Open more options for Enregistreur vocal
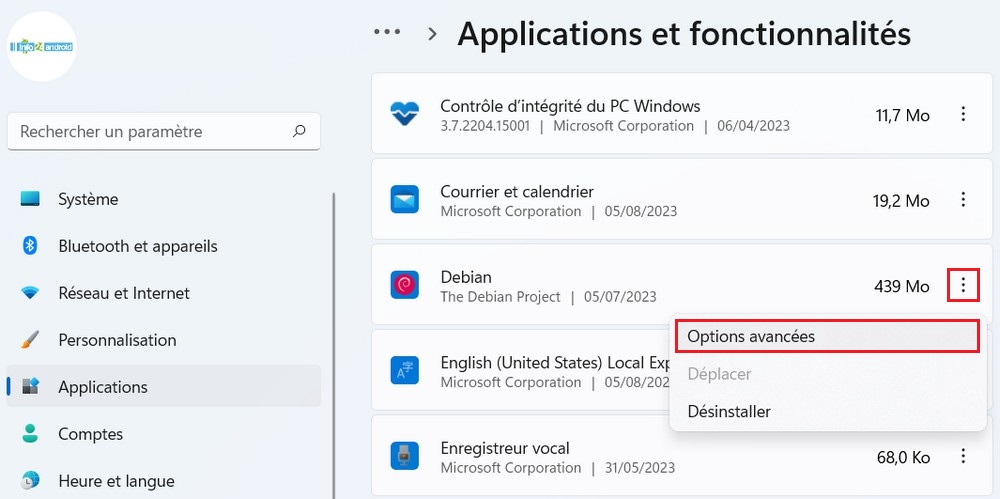The width and height of the screenshot is (1000, 499). pos(963,456)
